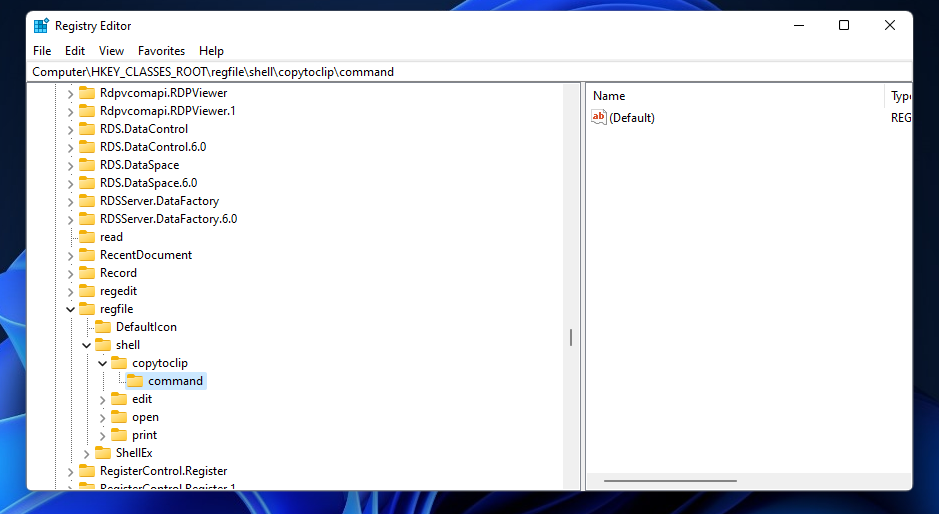Select the copytoclip key label

tap(160, 363)
